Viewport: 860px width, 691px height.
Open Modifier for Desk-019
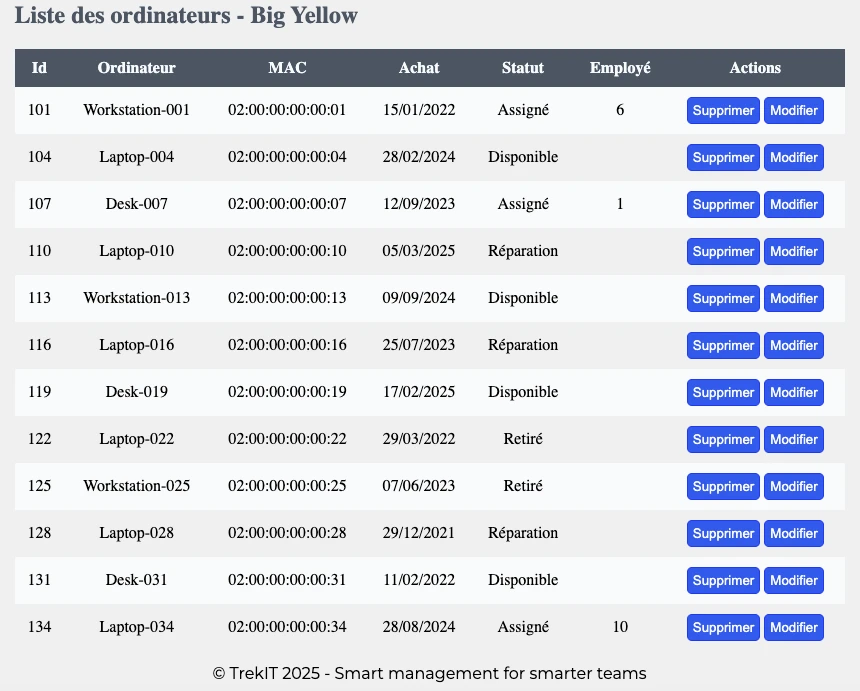click(794, 392)
